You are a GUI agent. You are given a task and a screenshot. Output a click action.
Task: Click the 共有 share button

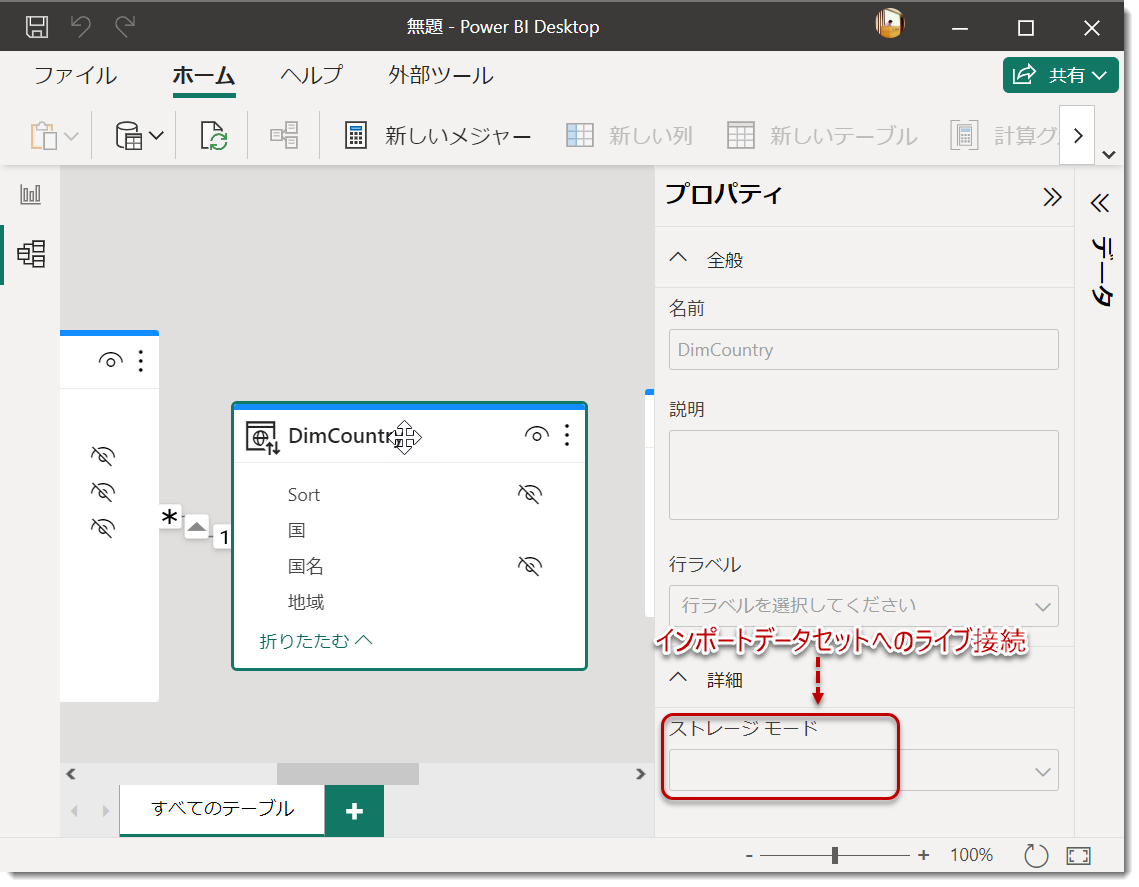click(x=1061, y=75)
